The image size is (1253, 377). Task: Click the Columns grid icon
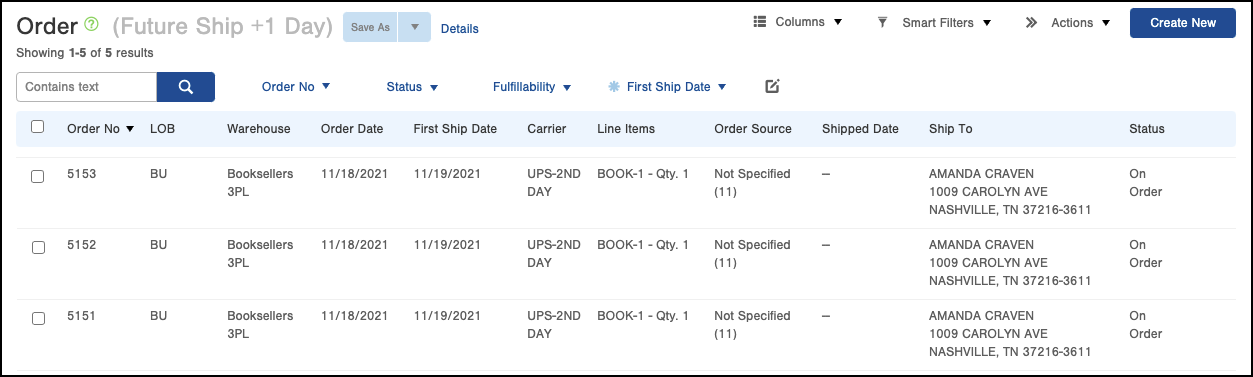point(759,22)
